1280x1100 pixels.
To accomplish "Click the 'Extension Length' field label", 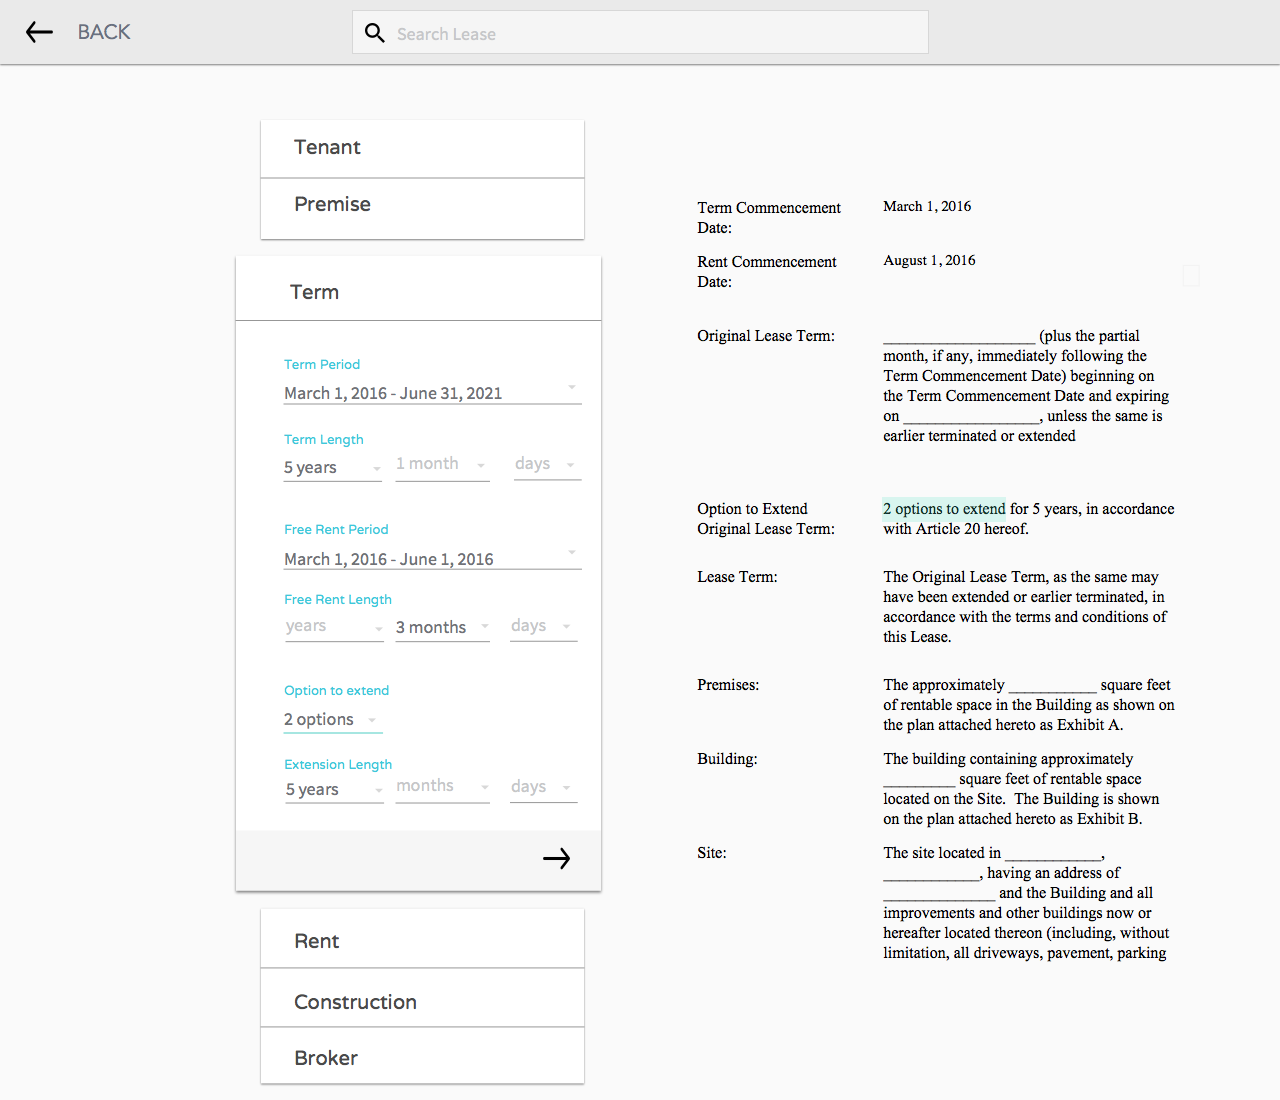I will click(338, 764).
